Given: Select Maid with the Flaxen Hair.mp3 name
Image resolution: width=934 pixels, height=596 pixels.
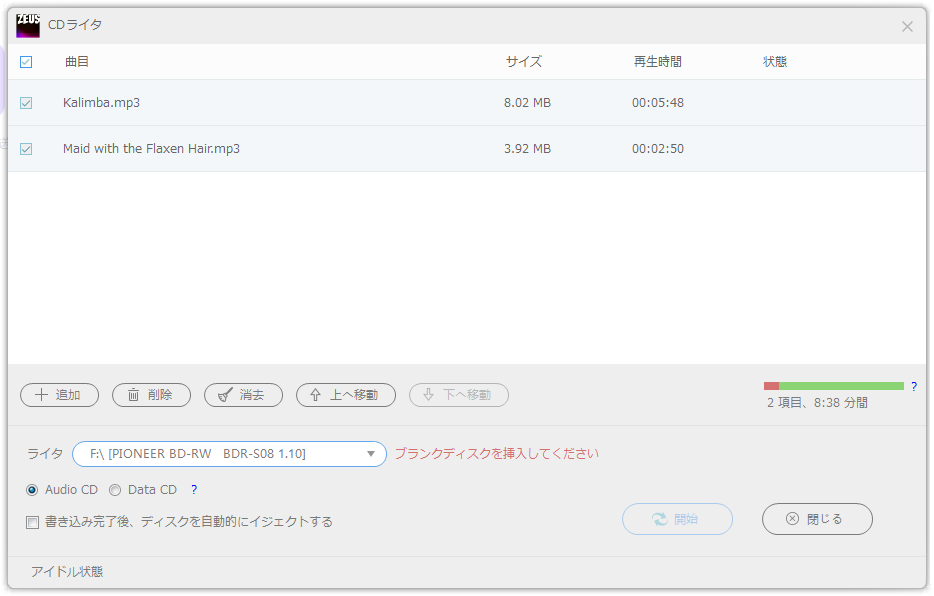Looking at the screenshot, I should point(151,148).
